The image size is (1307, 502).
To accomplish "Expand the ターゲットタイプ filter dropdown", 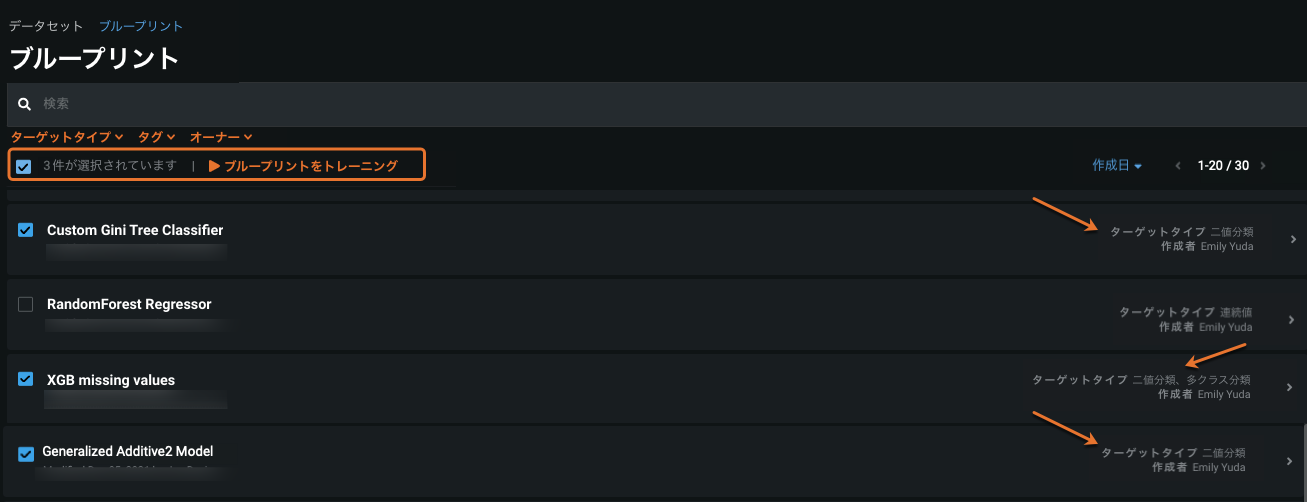I will 66,137.
